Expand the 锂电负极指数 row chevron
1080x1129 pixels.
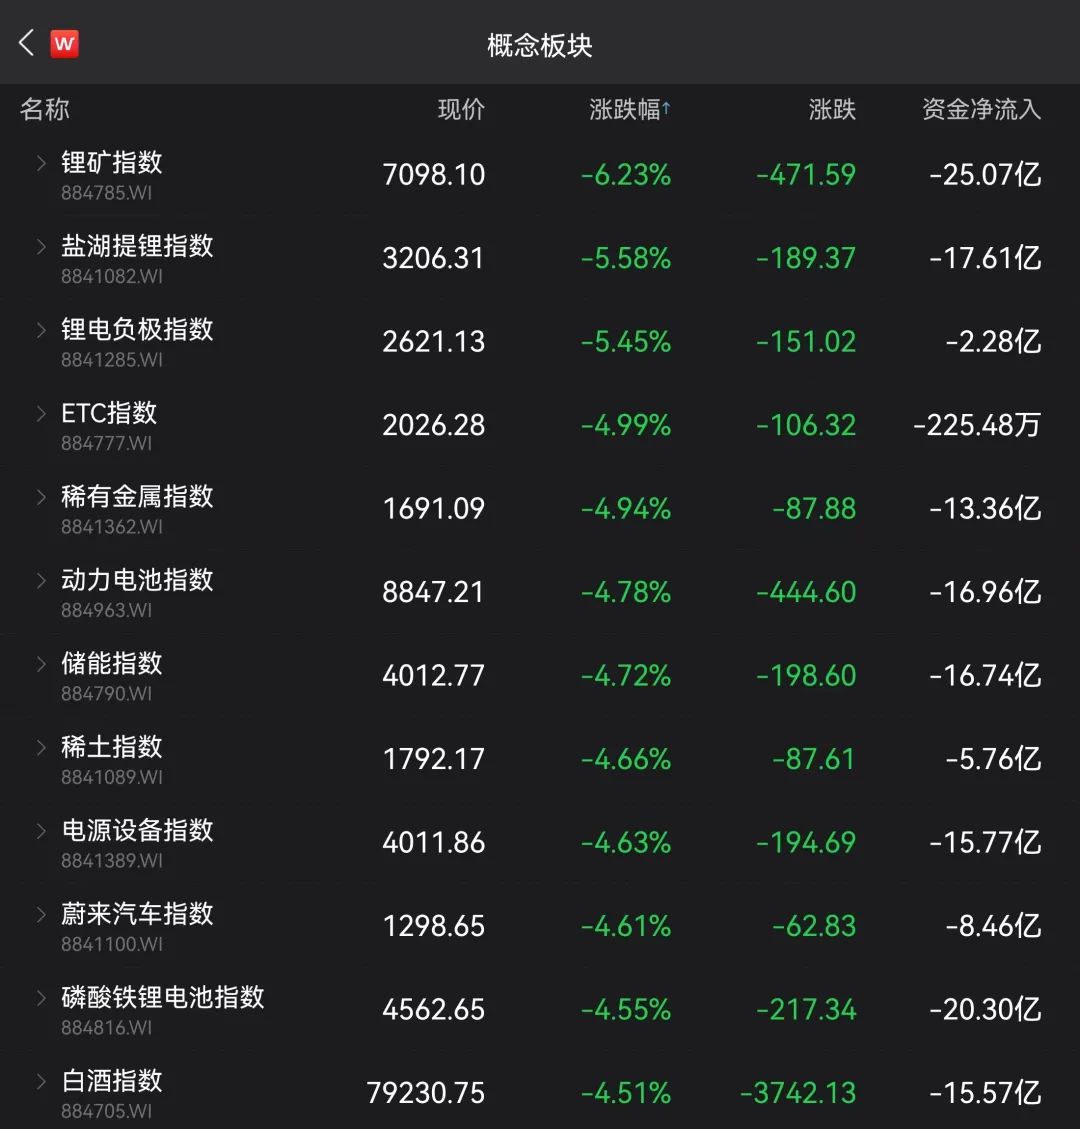pos(41,330)
